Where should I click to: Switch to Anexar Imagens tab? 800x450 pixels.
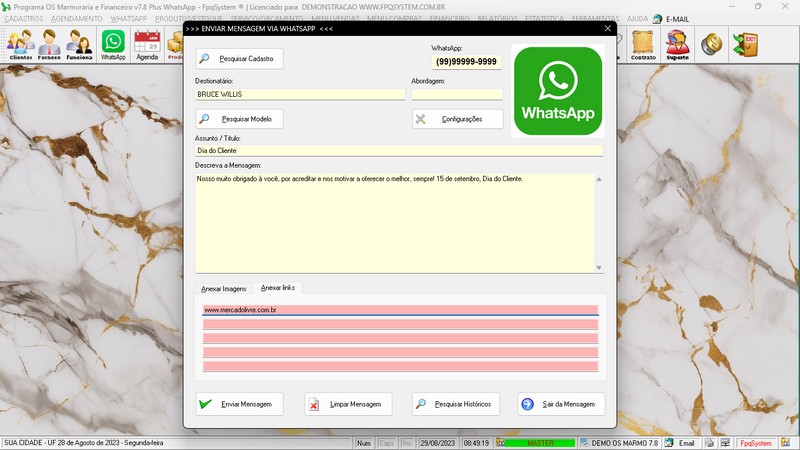(x=223, y=289)
